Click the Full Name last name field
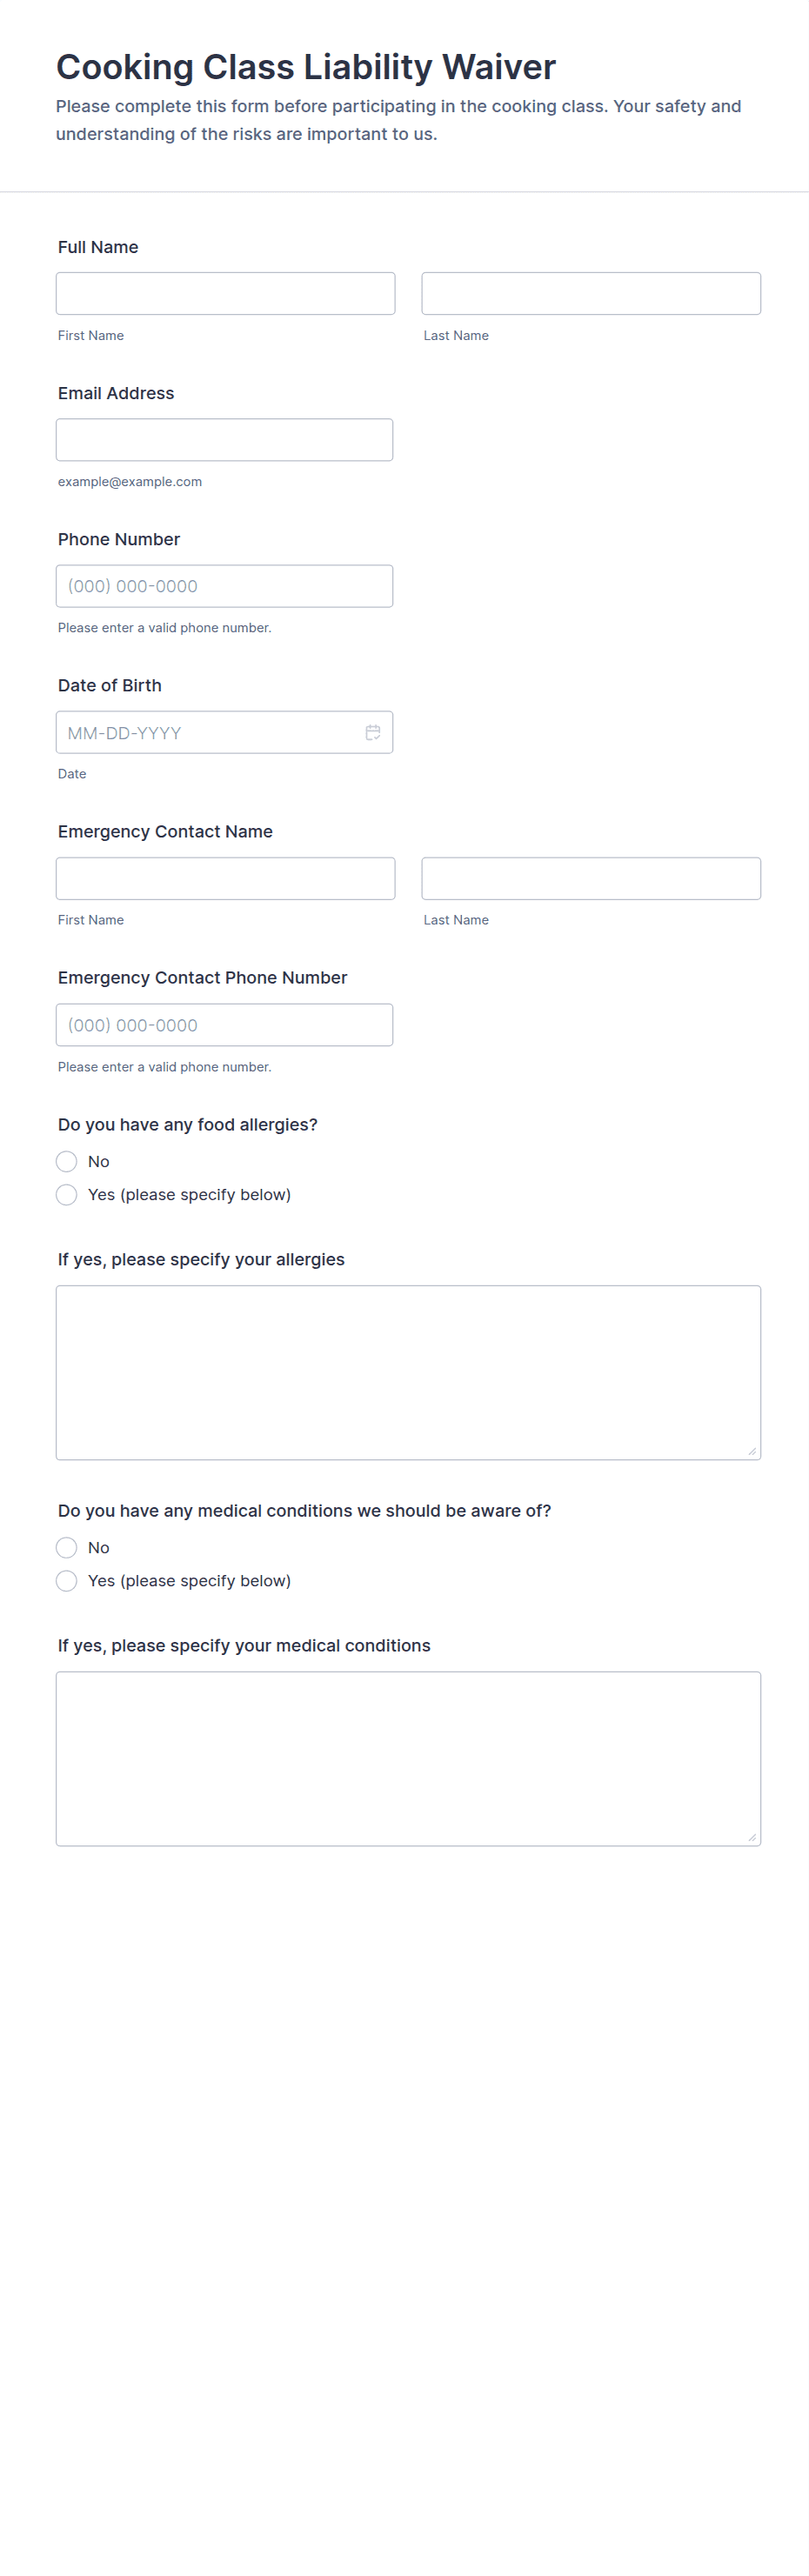Viewport: 809px width, 2576px height. coord(591,294)
